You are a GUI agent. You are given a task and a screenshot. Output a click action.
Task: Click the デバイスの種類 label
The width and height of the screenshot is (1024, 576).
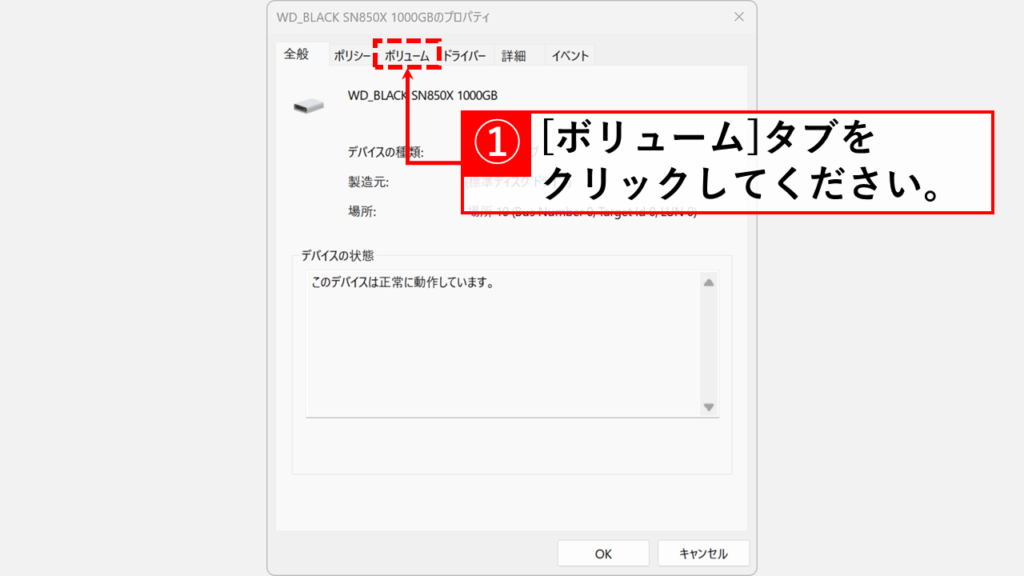(x=385, y=153)
